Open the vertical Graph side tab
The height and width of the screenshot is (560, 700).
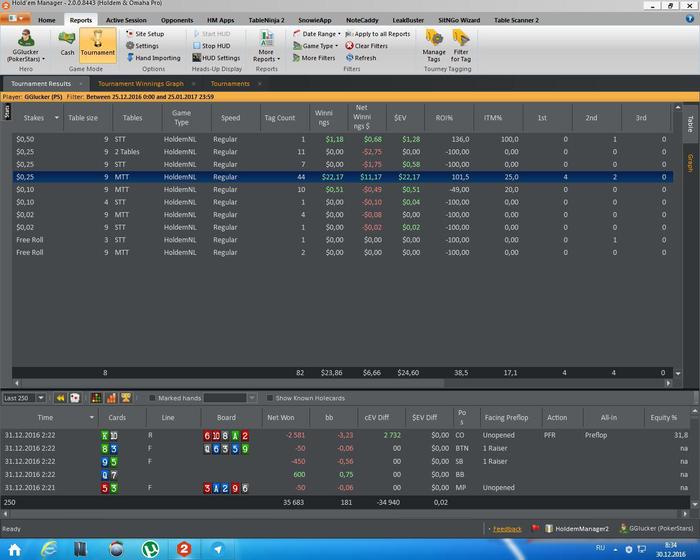tap(690, 163)
